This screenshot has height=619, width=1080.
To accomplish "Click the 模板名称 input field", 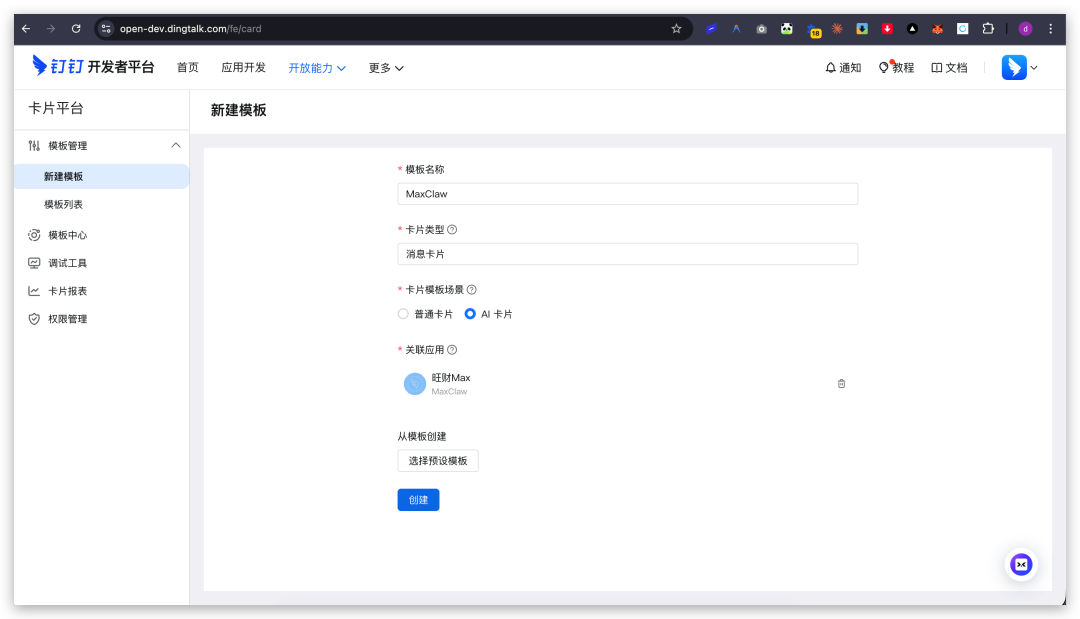I will [x=627, y=194].
